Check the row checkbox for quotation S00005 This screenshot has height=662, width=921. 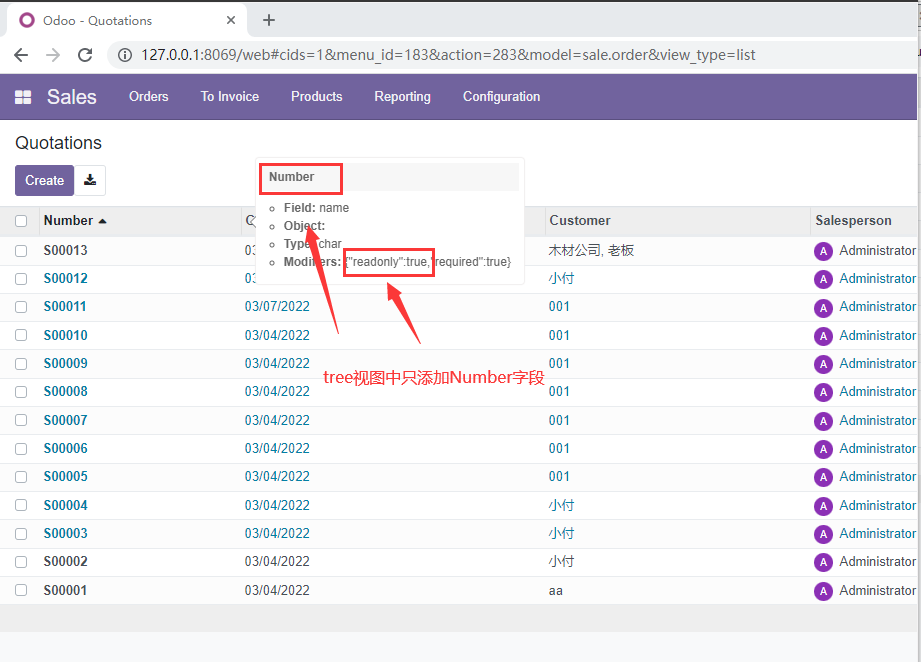pos(21,476)
